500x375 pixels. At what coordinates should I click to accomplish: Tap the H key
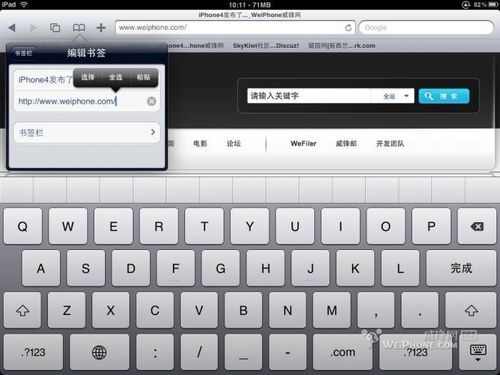[x=265, y=268]
